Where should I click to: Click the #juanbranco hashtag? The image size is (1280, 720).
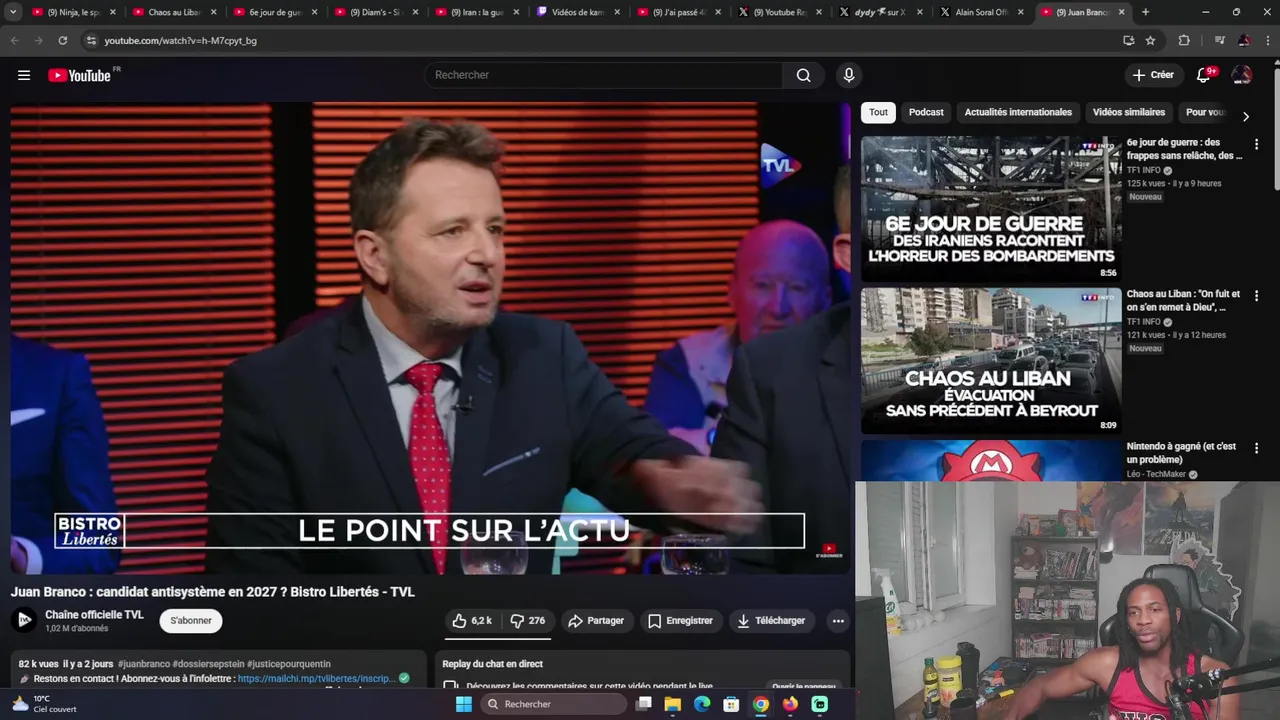[143, 664]
